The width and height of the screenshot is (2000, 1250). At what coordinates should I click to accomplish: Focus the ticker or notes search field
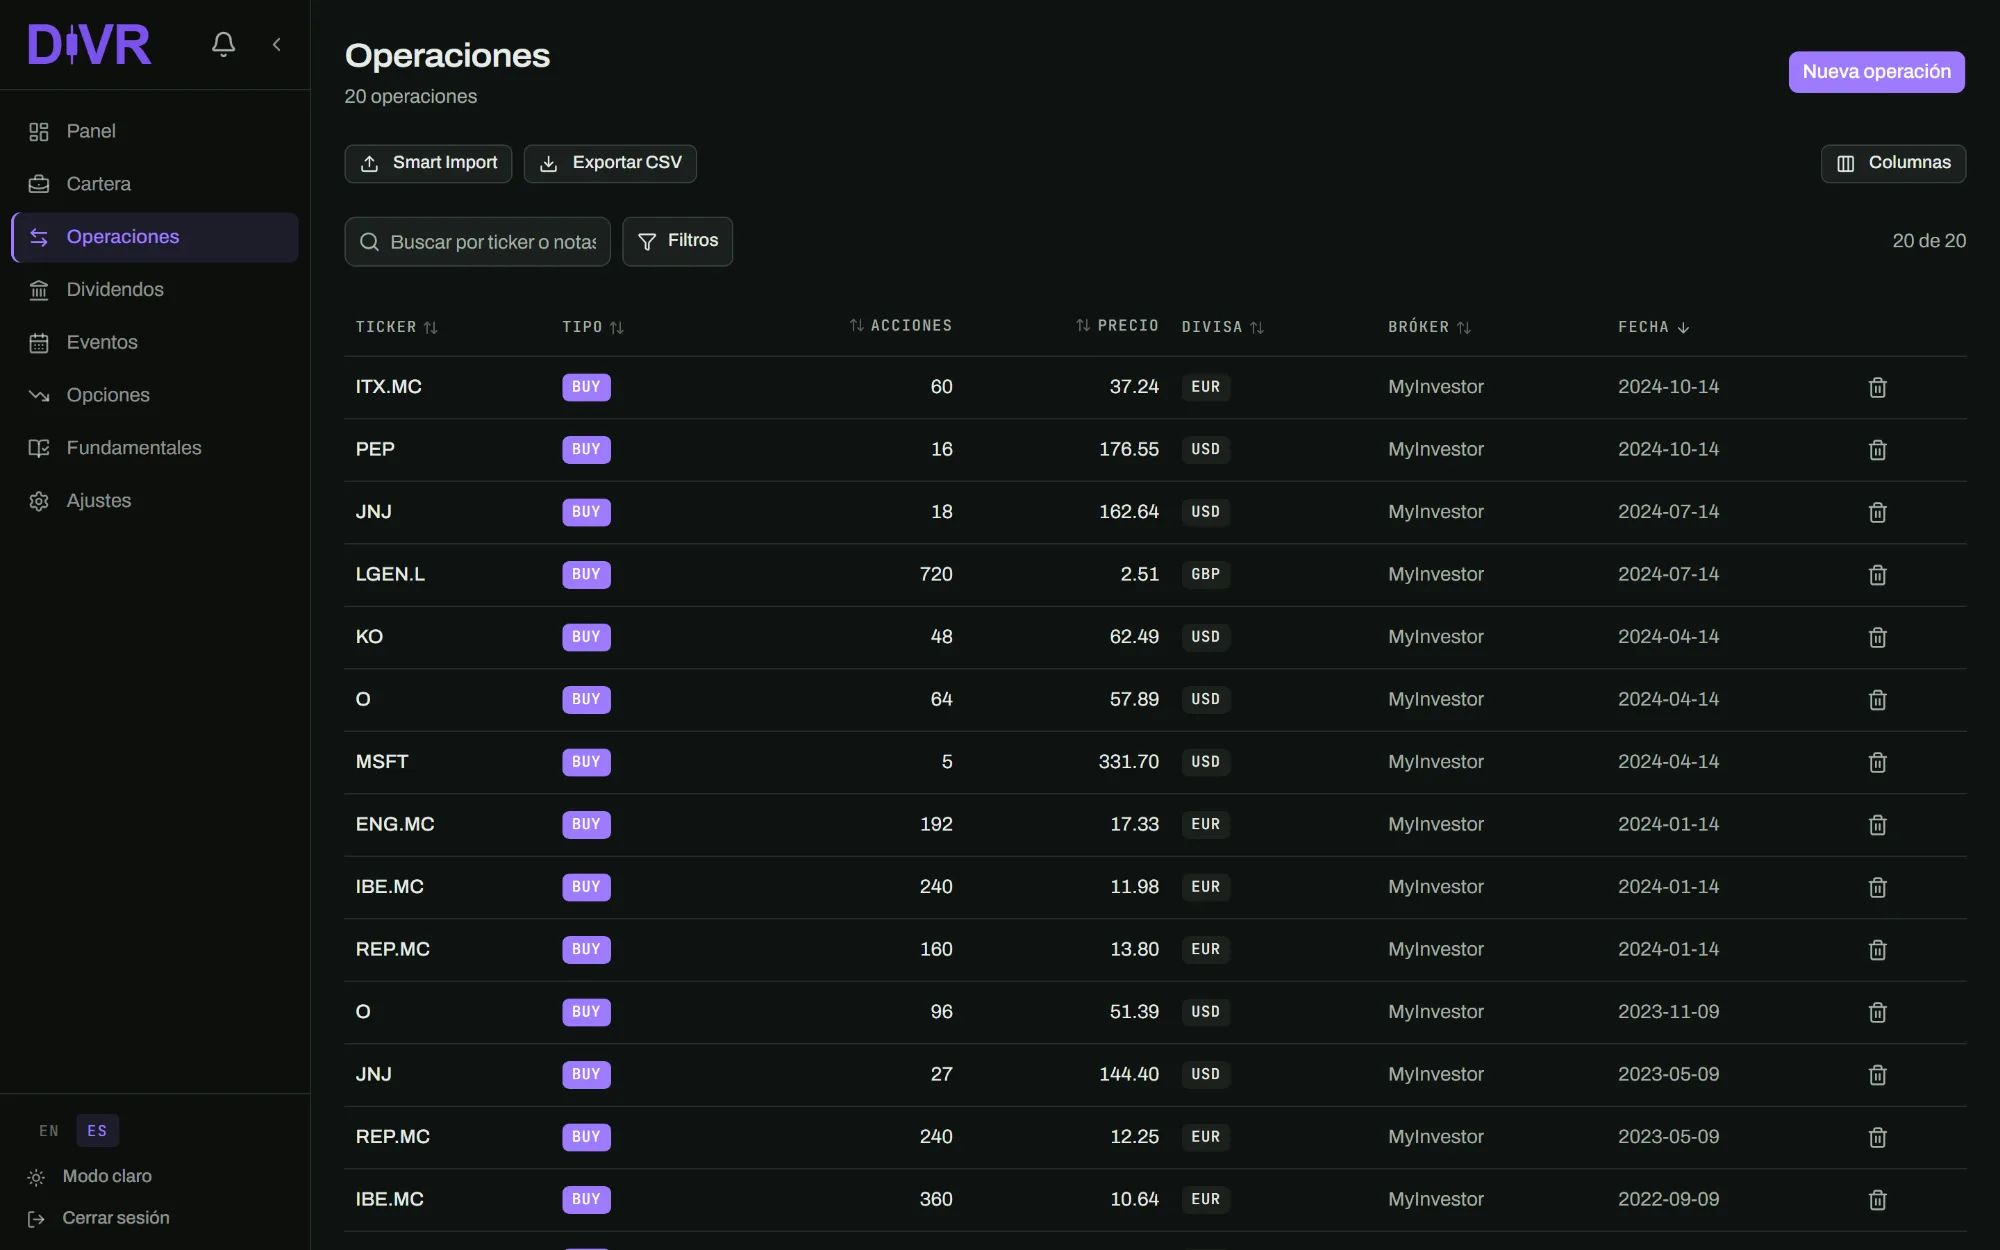point(477,242)
